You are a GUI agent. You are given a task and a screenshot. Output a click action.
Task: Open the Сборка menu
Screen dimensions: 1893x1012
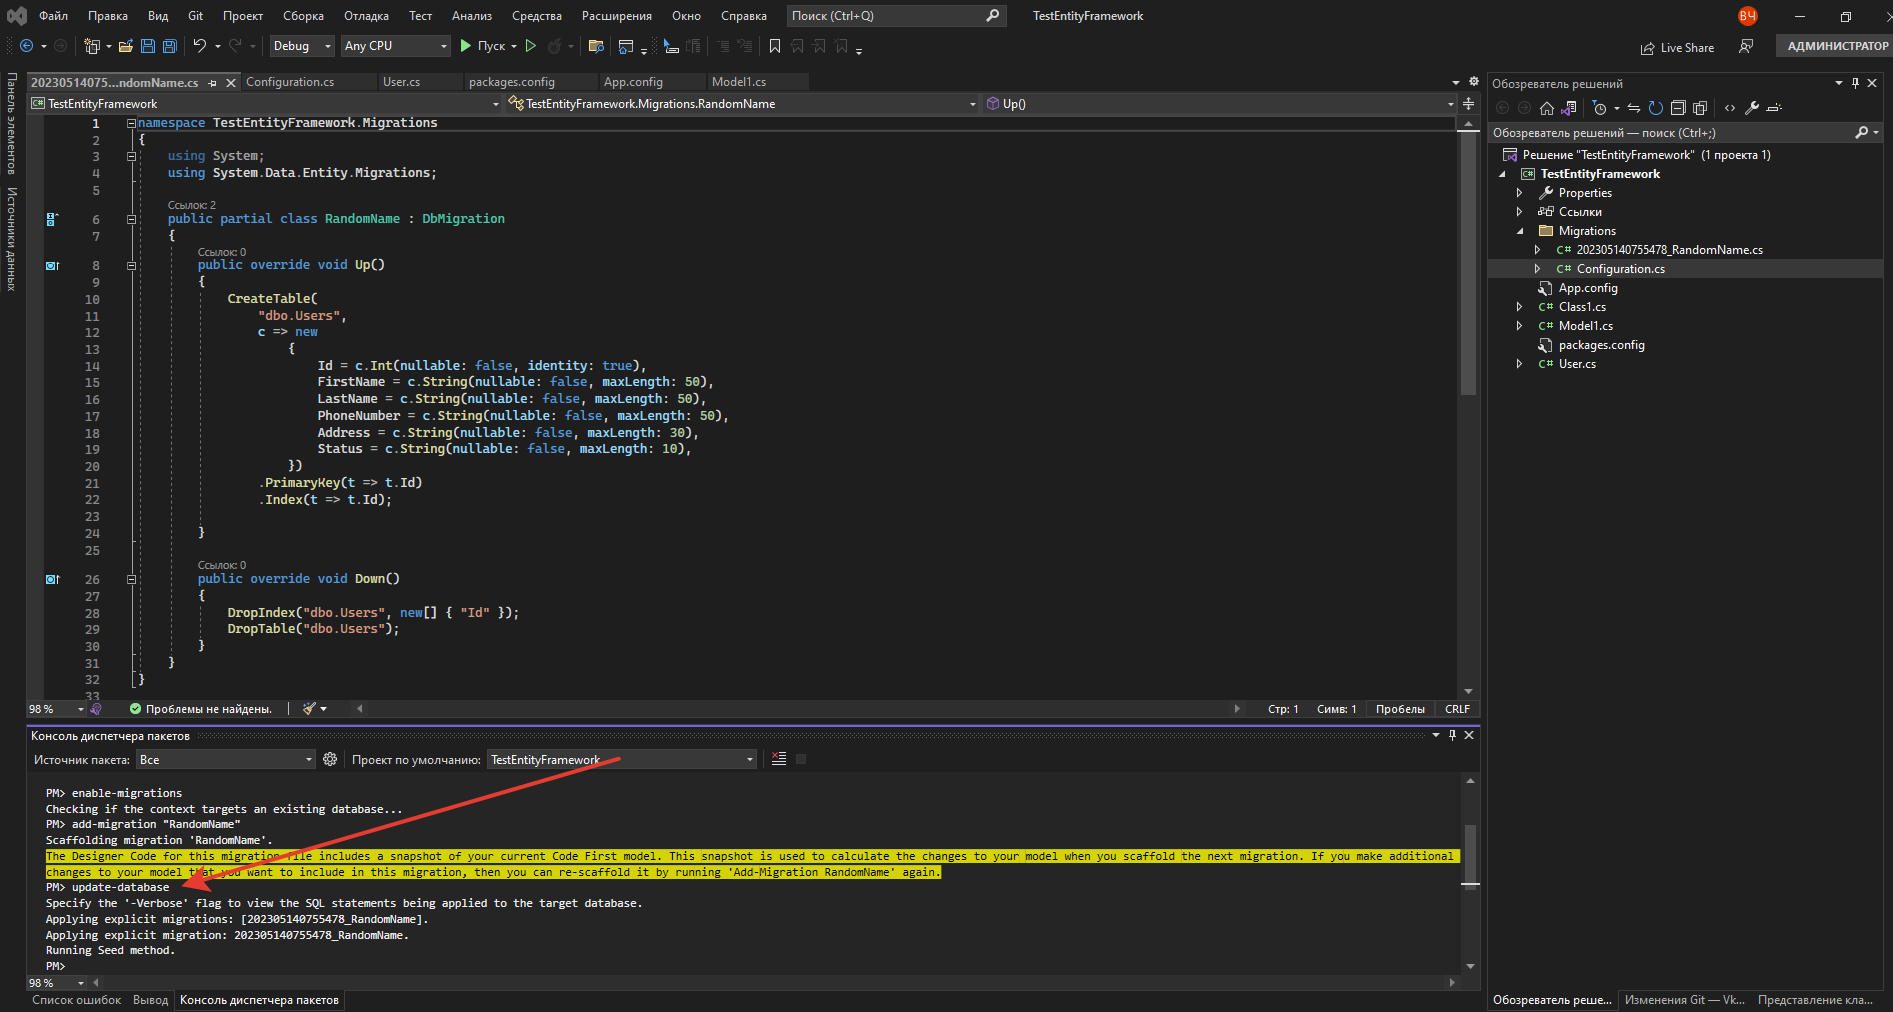coord(303,16)
